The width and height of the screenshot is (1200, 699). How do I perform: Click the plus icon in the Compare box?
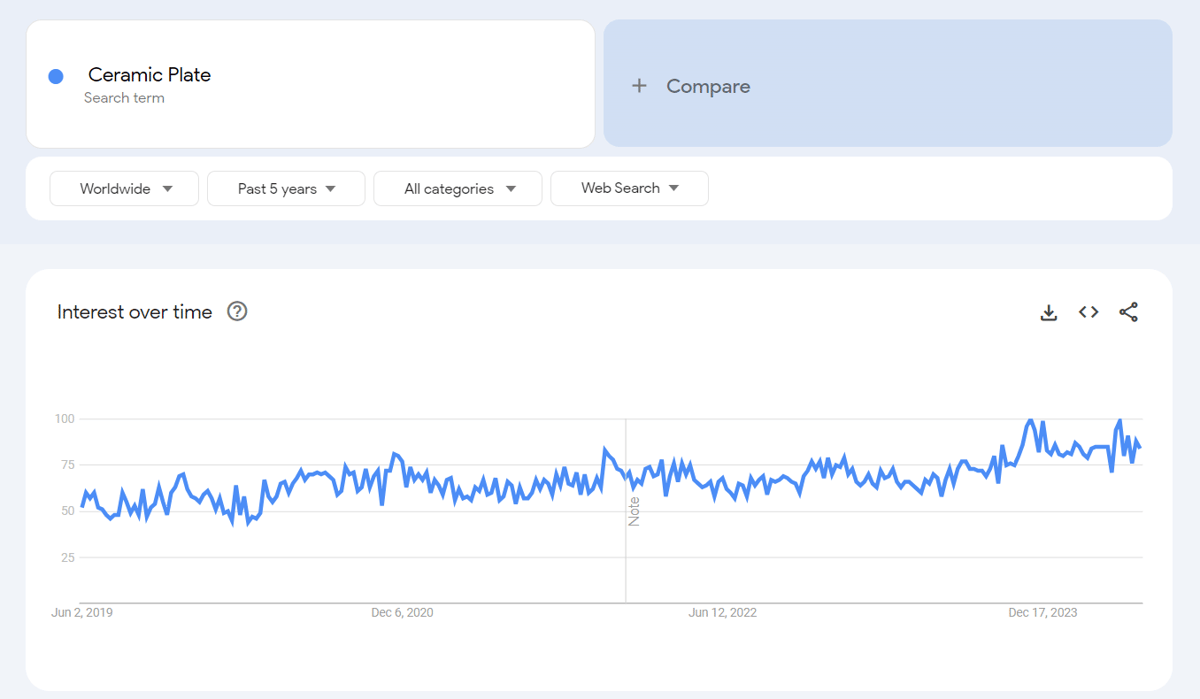pos(639,86)
